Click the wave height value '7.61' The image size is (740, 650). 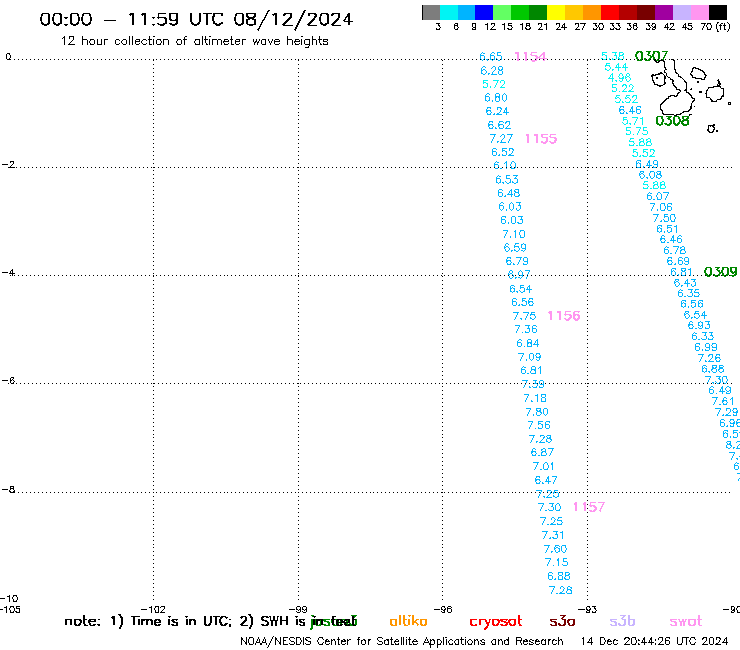[723, 401]
